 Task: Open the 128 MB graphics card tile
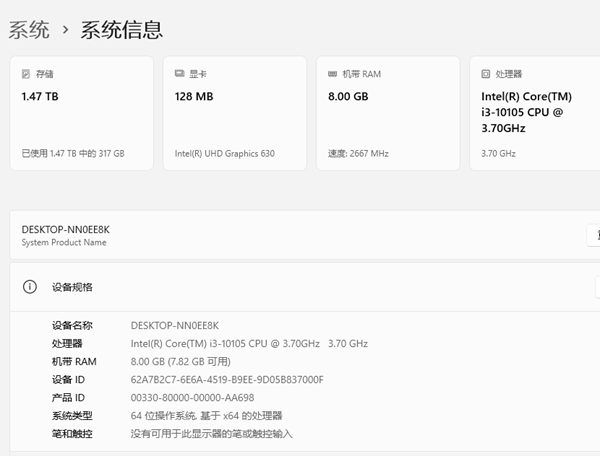(x=235, y=113)
